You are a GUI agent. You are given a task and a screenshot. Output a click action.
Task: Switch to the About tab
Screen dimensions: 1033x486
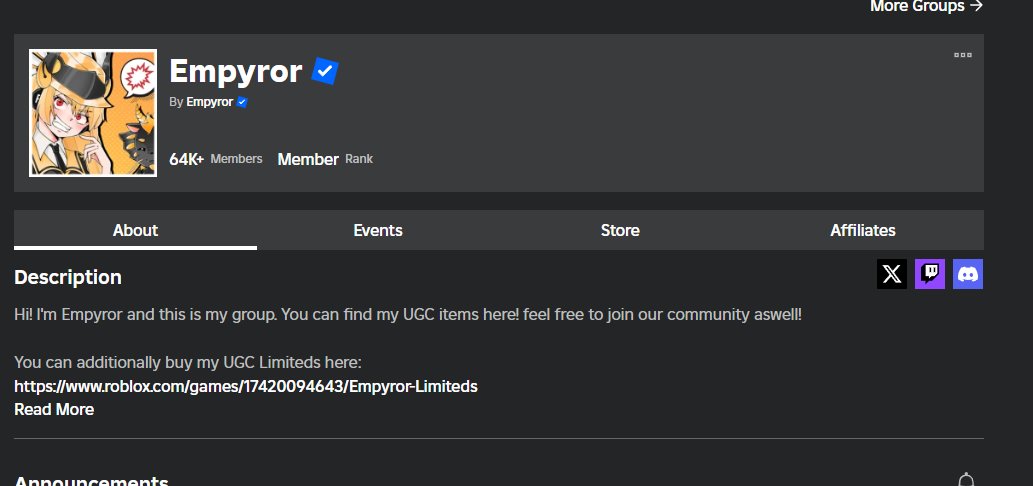click(135, 230)
